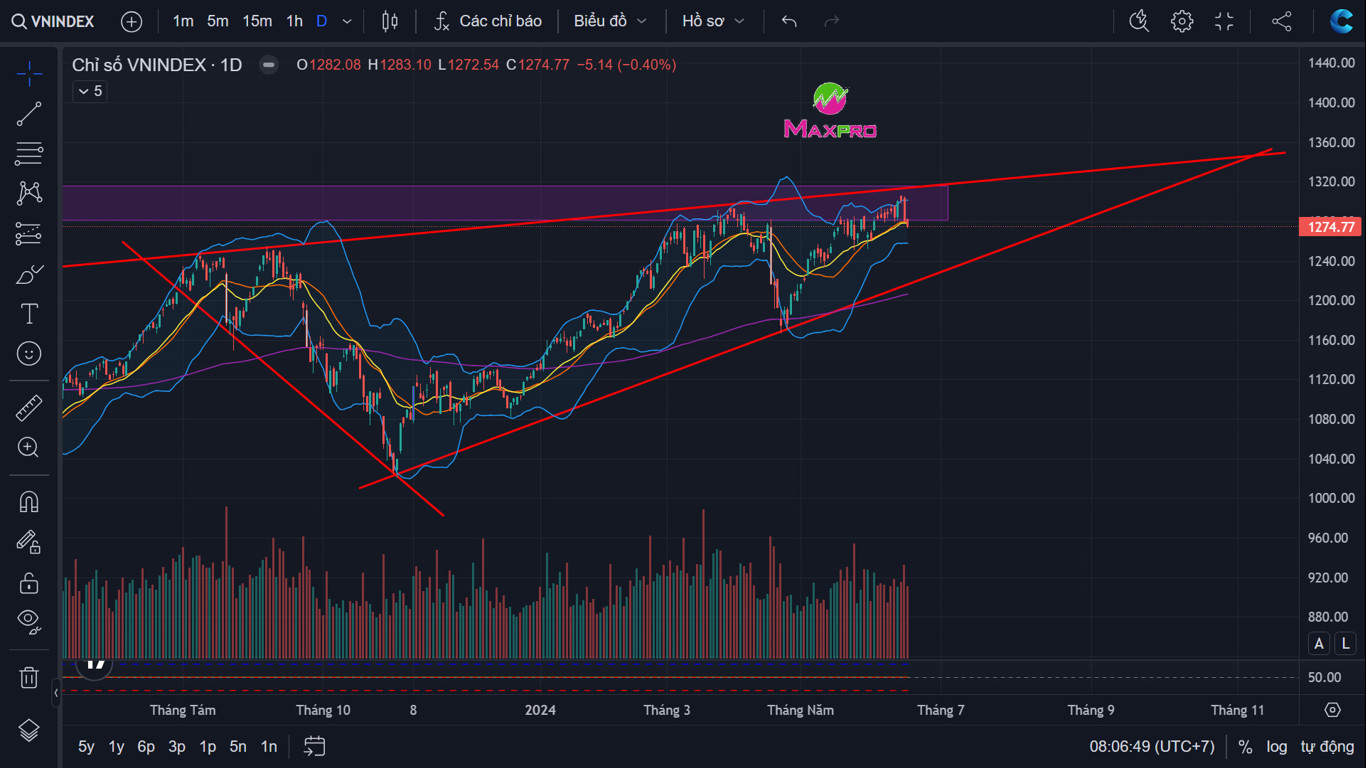This screenshot has width=1366, height=768.
Task: Redo the chart action
Action: pyautogui.click(x=831, y=21)
